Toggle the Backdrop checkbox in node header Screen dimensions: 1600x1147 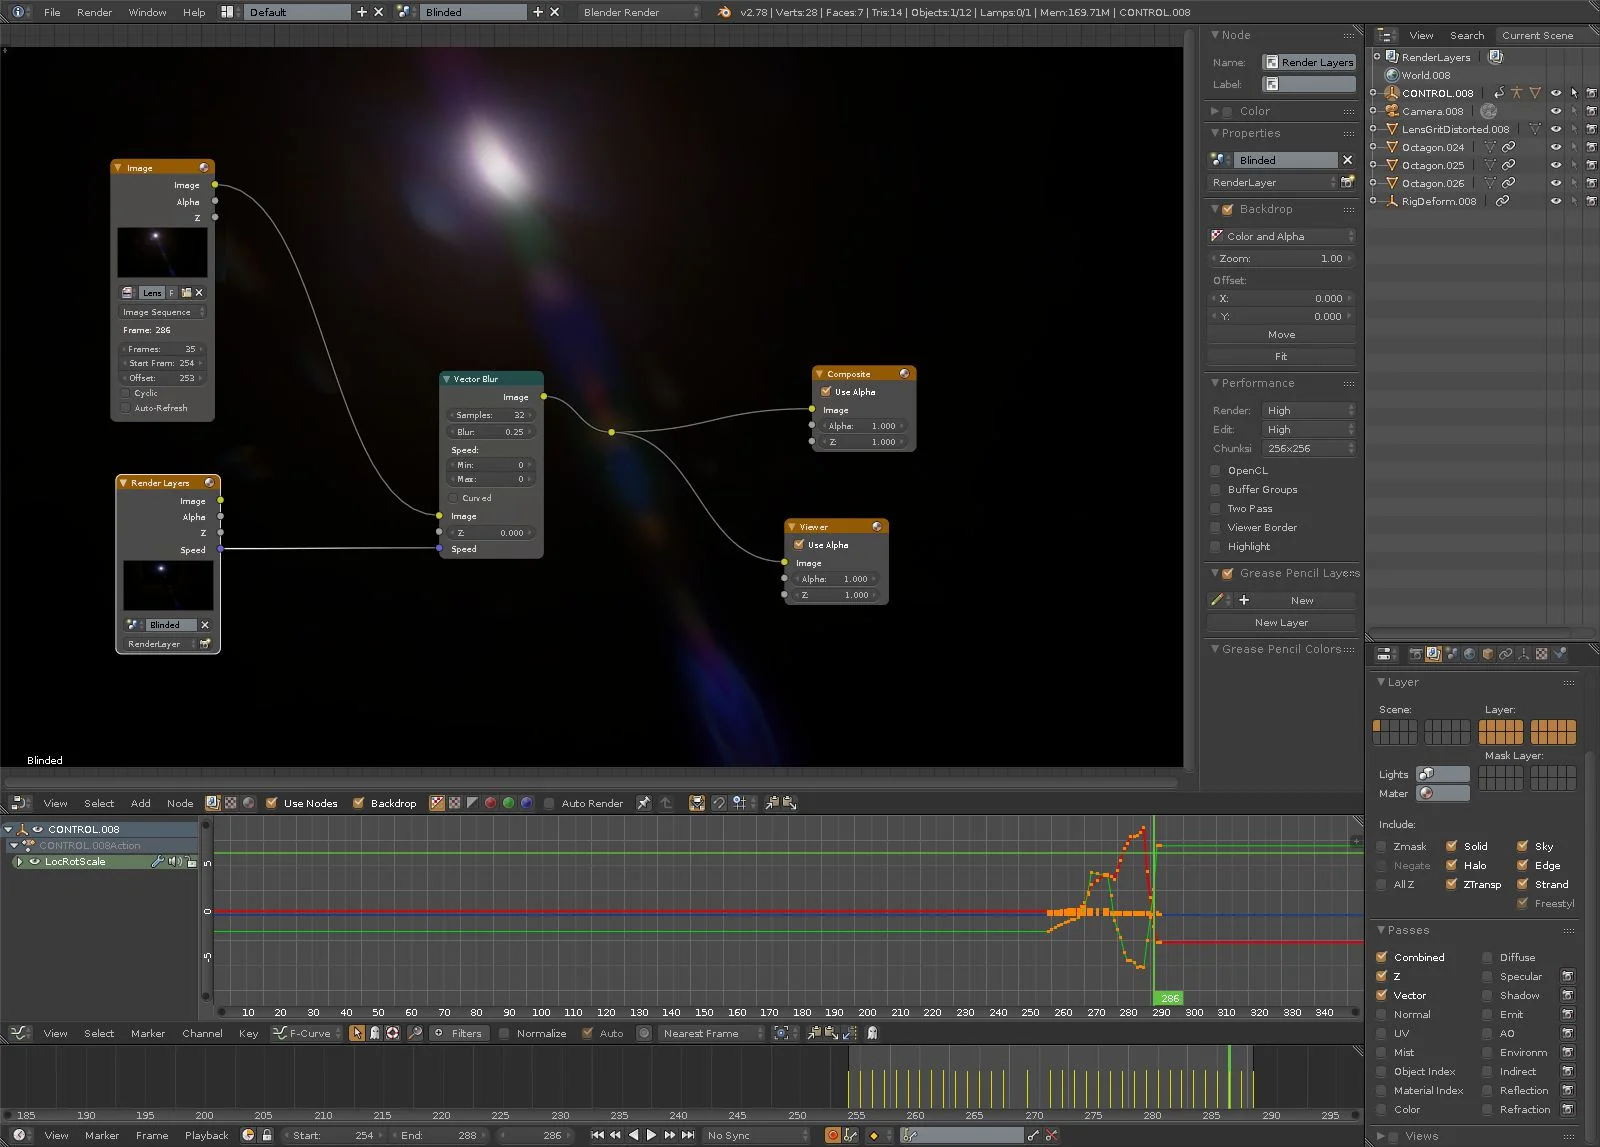pos(358,803)
